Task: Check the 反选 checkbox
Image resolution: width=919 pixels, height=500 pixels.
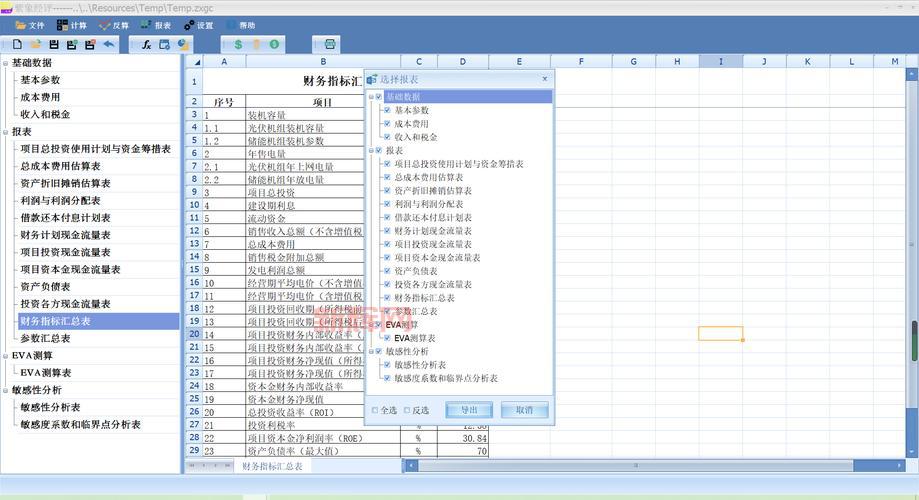Action: tap(407, 410)
